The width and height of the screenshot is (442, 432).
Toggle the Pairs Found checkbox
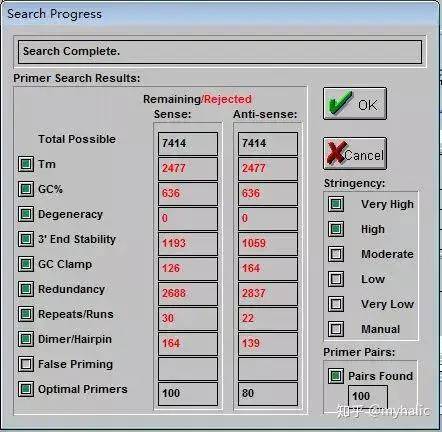pos(336,376)
